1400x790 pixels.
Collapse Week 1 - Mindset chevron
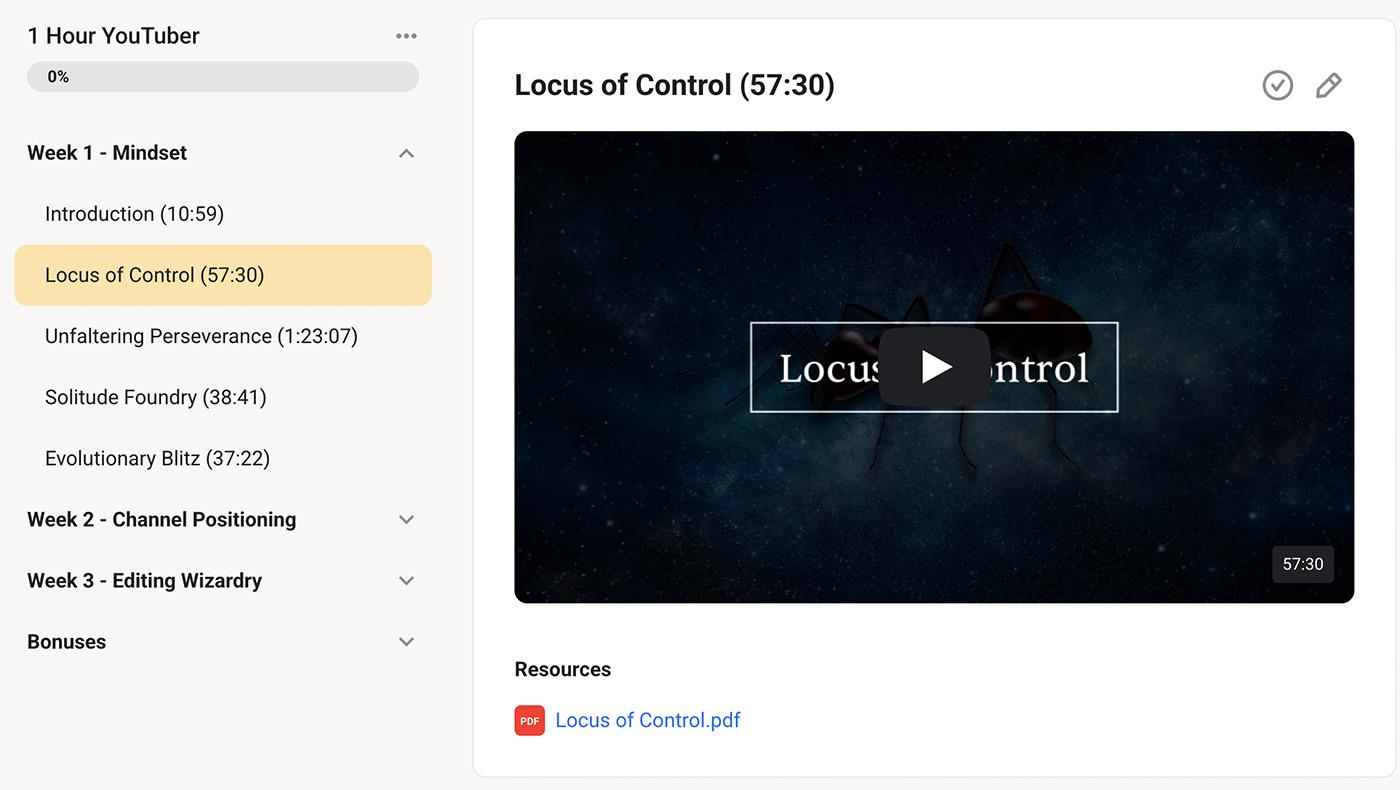click(406, 153)
